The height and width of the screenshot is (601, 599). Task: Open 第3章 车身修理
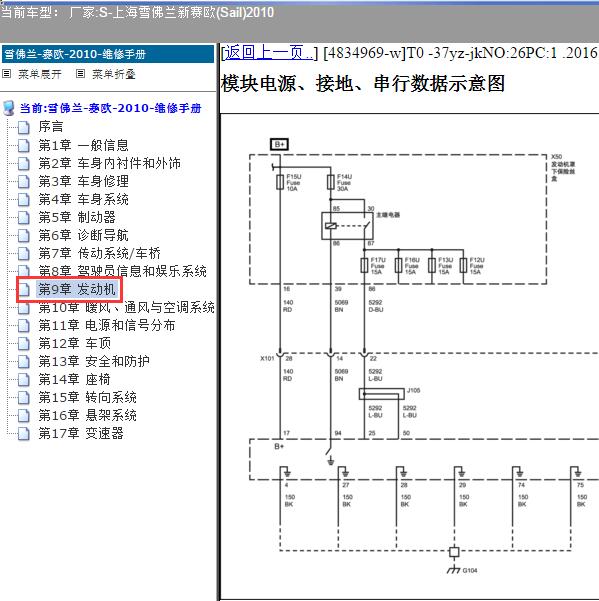tap(84, 181)
